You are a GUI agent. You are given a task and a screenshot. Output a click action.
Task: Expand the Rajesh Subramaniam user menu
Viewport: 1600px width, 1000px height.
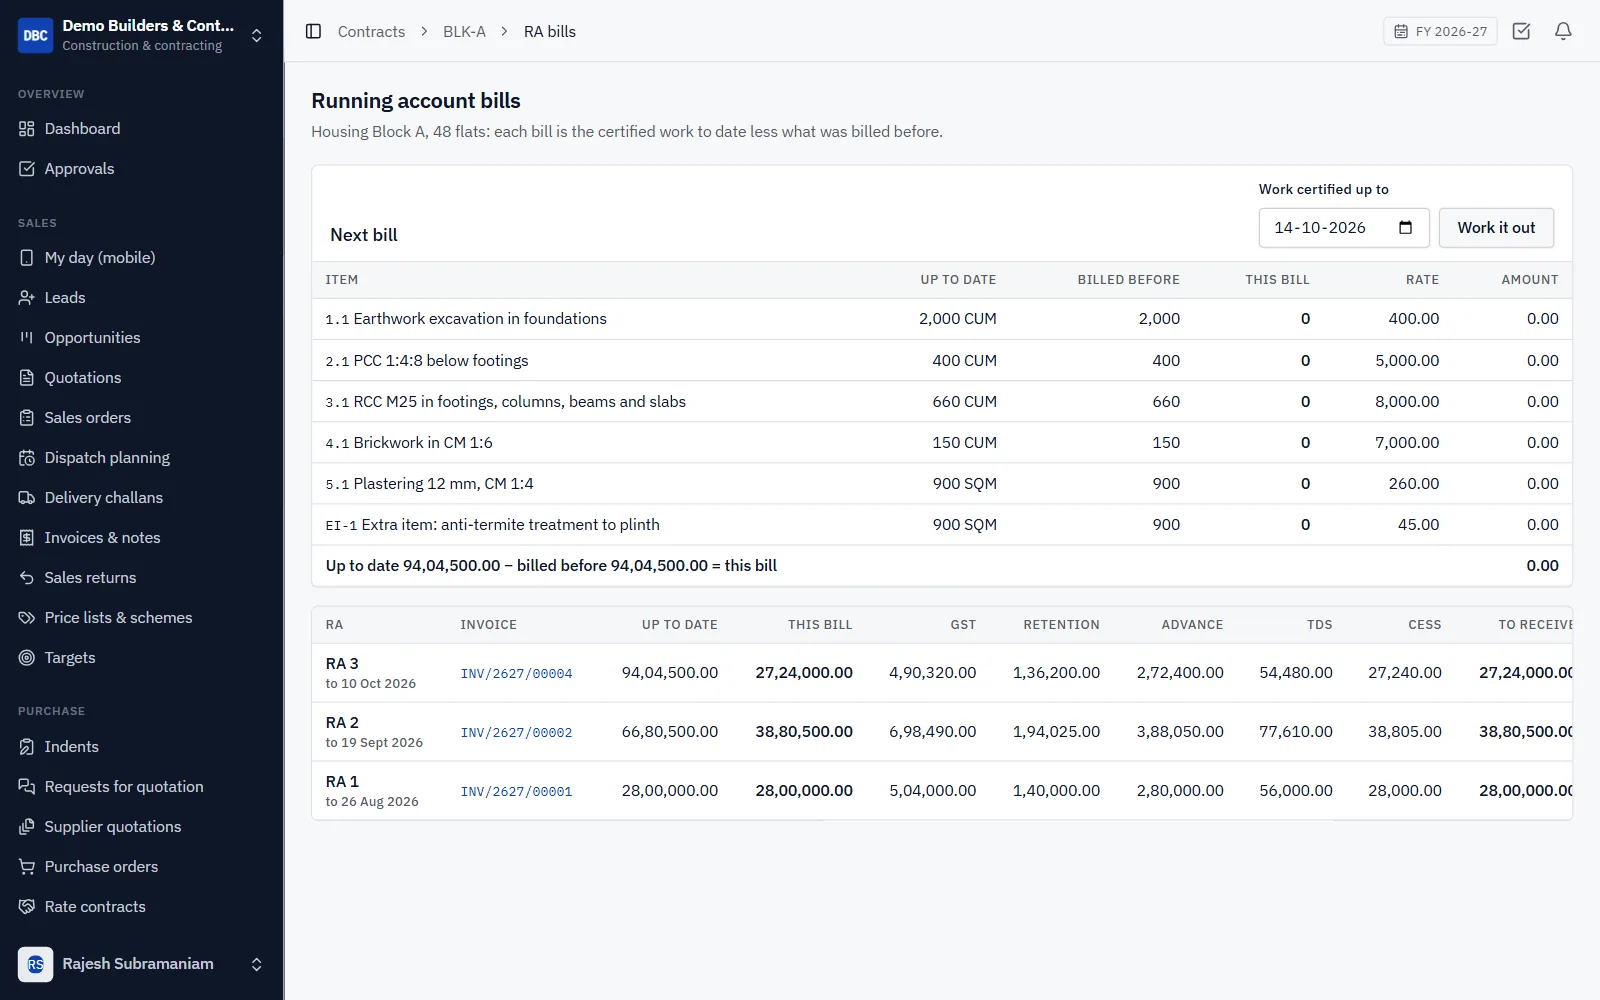click(257, 964)
